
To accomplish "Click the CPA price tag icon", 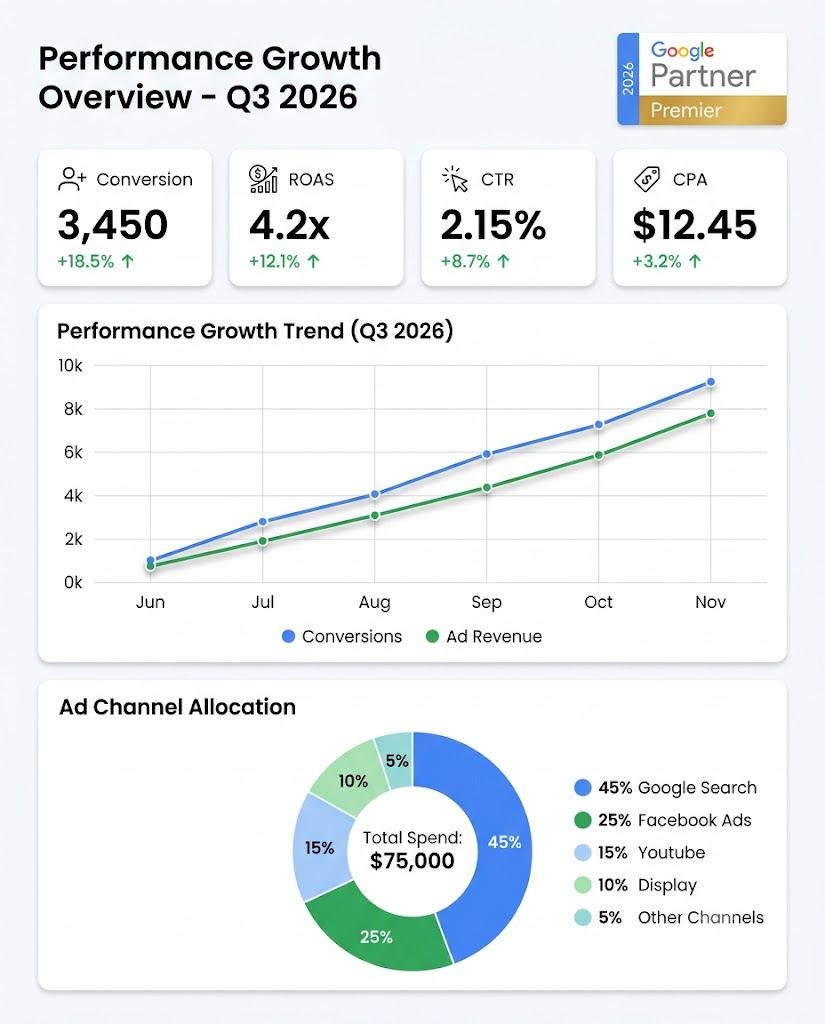I will [647, 179].
